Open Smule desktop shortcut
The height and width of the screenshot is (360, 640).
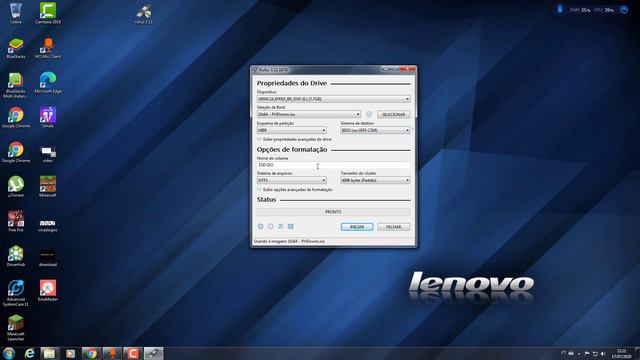click(48, 118)
